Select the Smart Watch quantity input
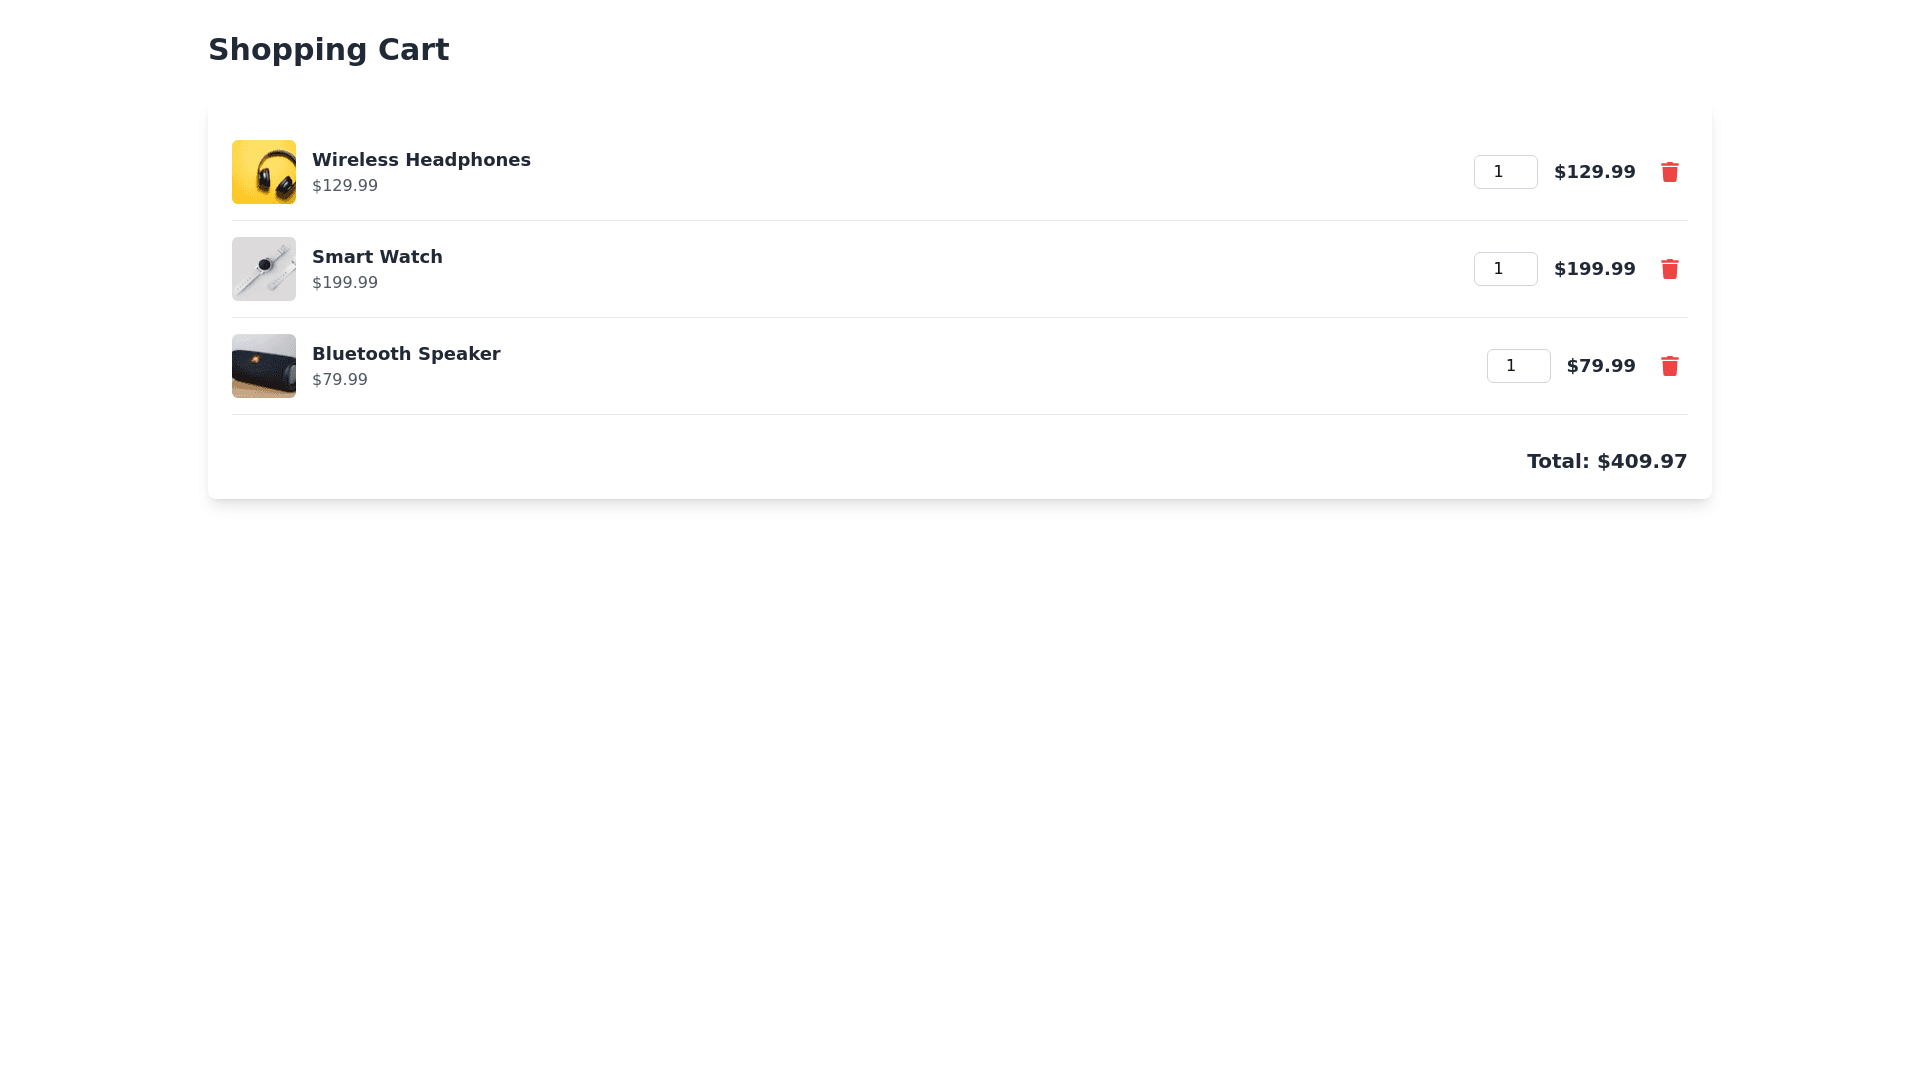Viewport: 1920px width, 1080px height. pos(1505,269)
